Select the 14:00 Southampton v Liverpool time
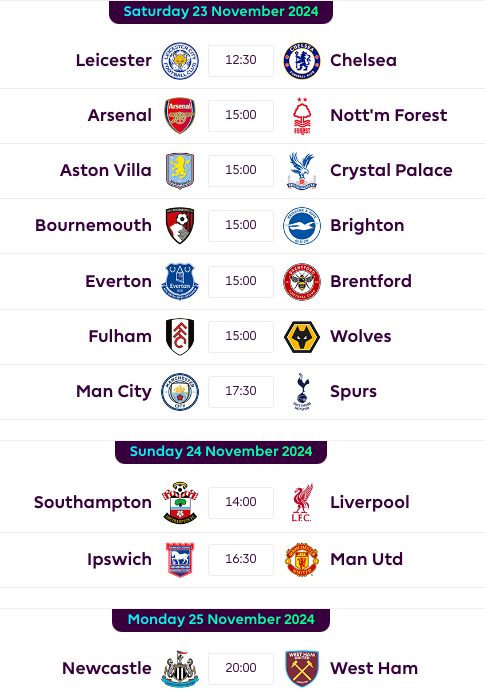485x695 pixels. click(241, 502)
